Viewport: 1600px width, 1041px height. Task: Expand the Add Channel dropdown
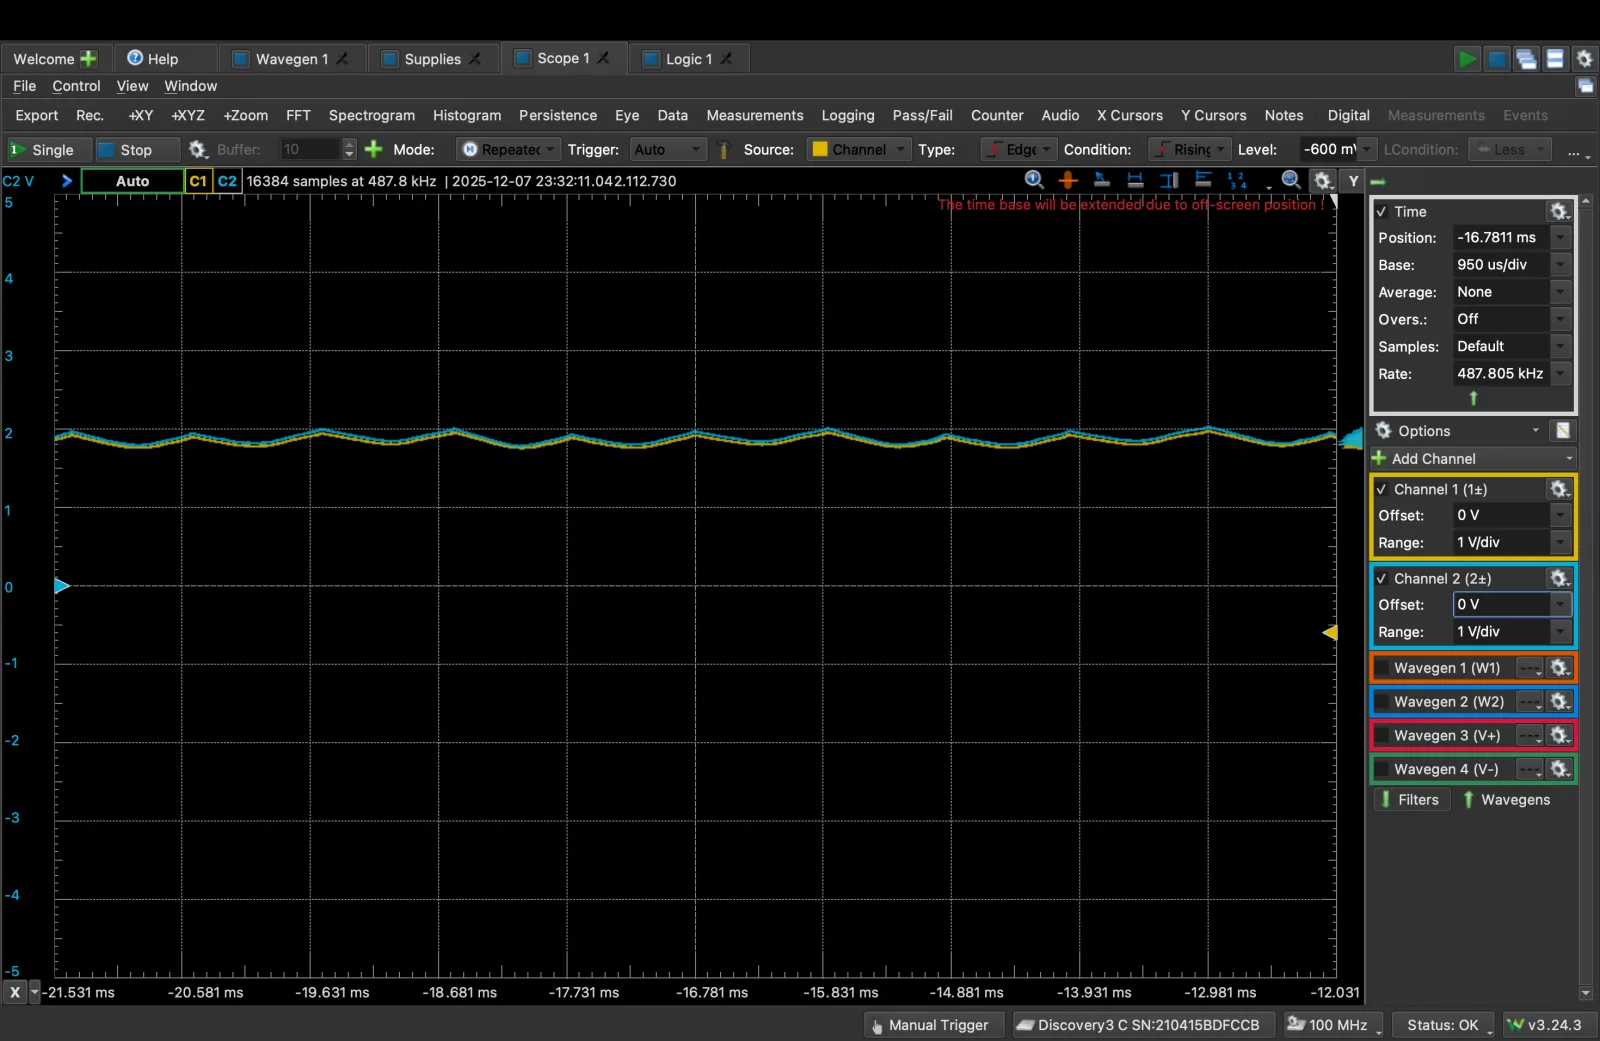[1473, 458]
